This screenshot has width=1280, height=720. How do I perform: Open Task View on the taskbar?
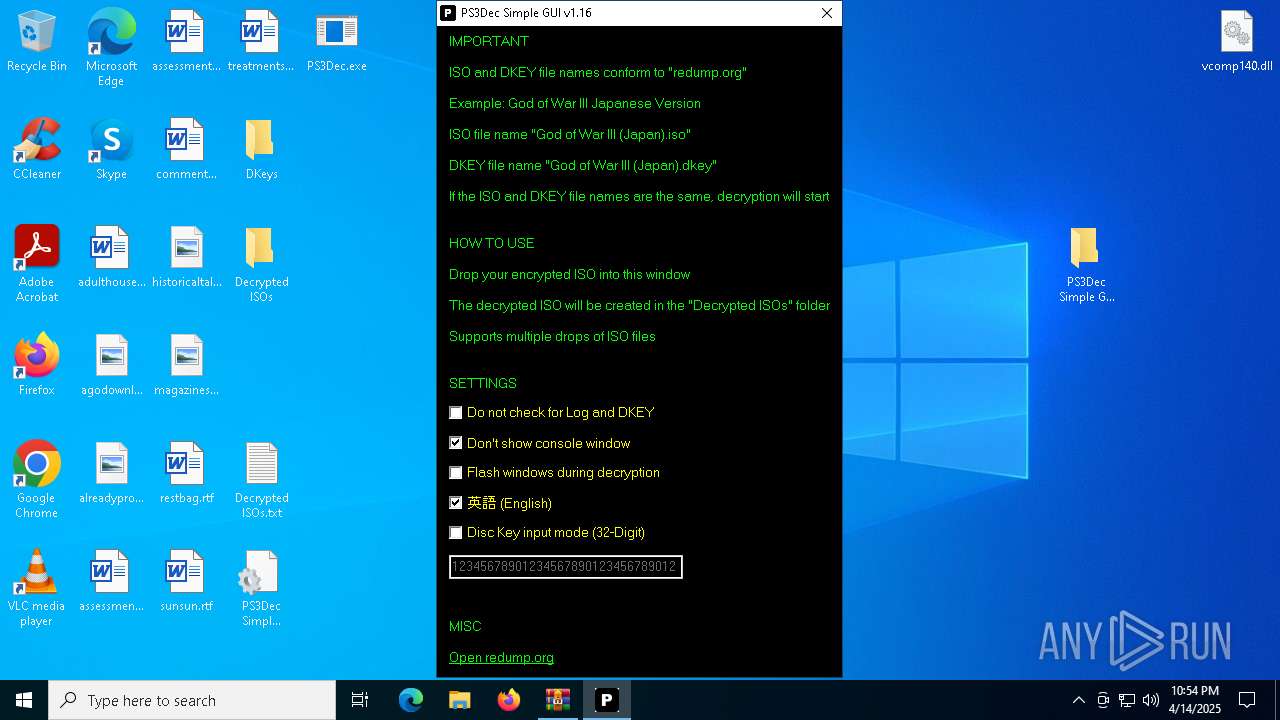360,700
